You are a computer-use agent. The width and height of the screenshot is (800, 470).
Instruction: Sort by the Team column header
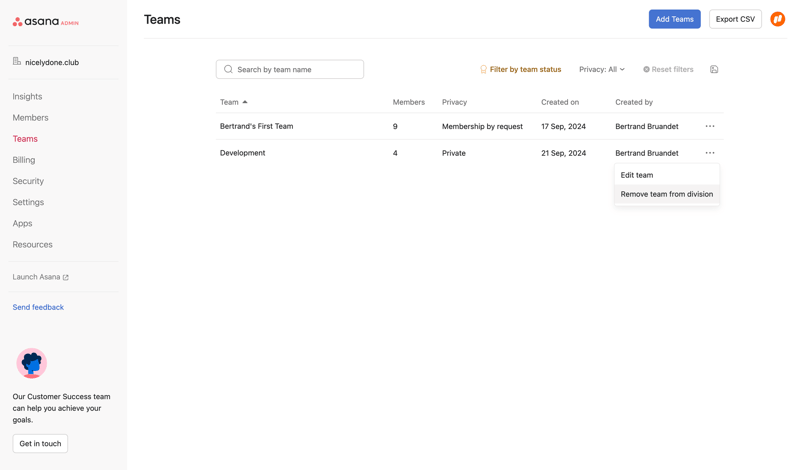click(x=229, y=102)
